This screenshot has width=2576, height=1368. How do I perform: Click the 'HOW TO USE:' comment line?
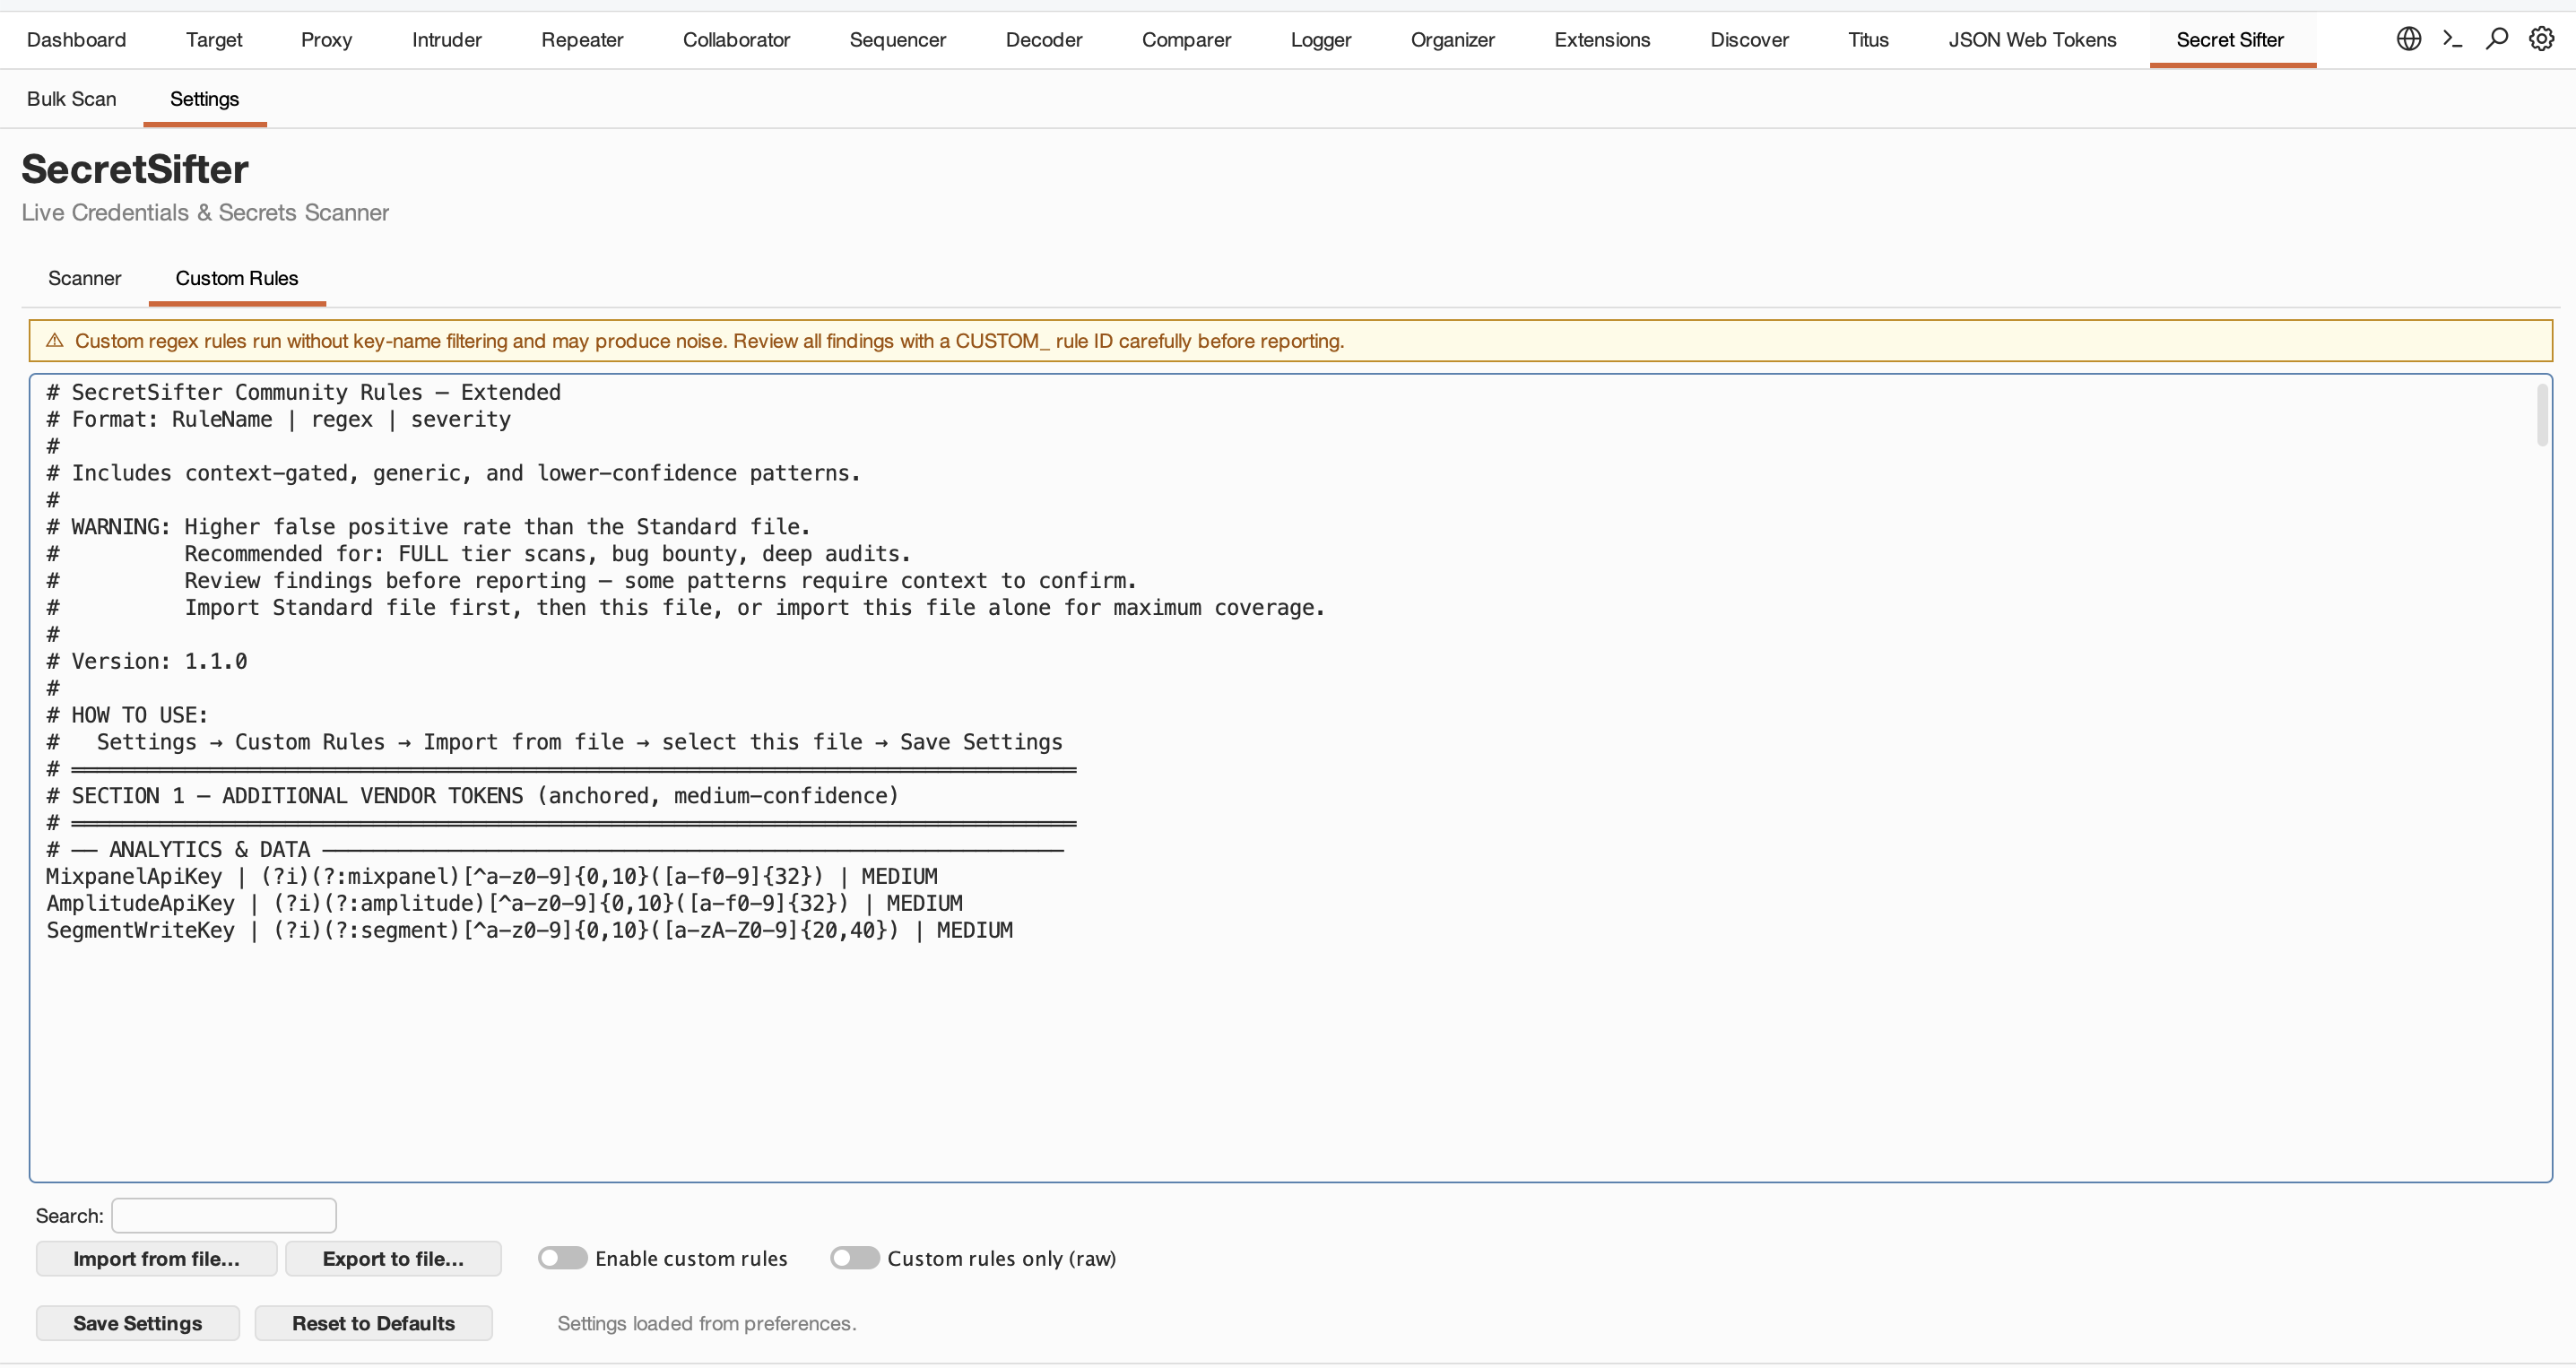[x=127, y=715]
